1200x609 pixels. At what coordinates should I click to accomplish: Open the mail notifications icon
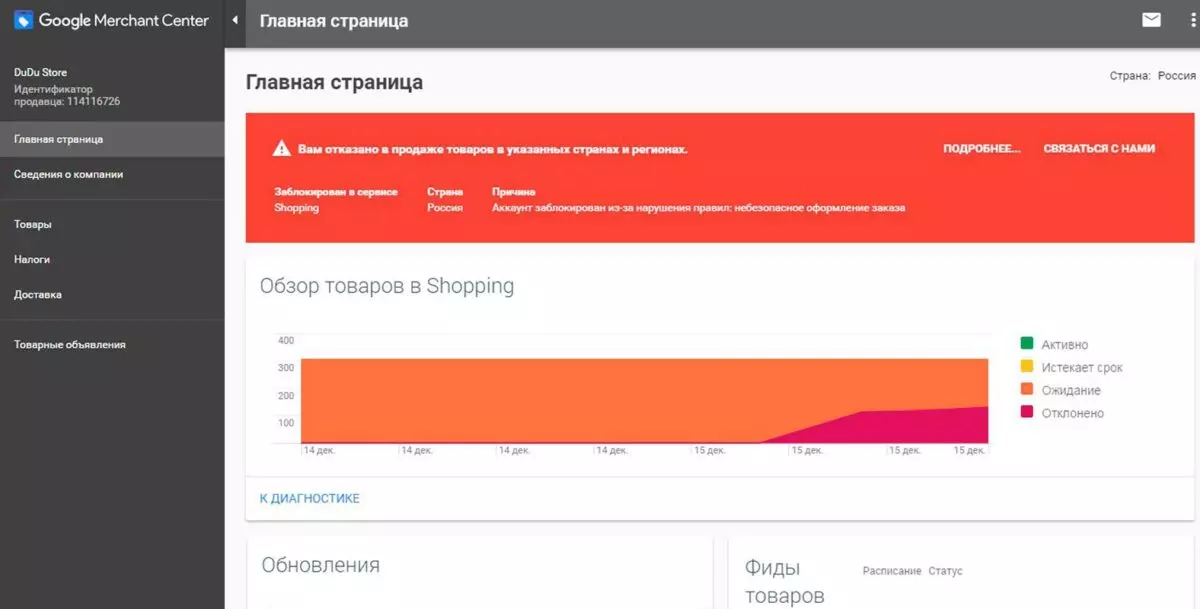1151,20
